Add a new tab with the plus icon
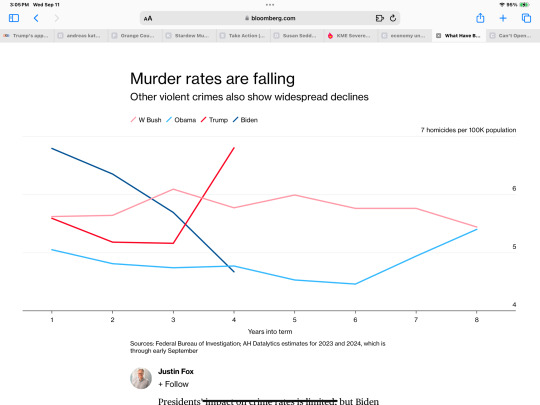The width and height of the screenshot is (540, 405). click(503, 18)
